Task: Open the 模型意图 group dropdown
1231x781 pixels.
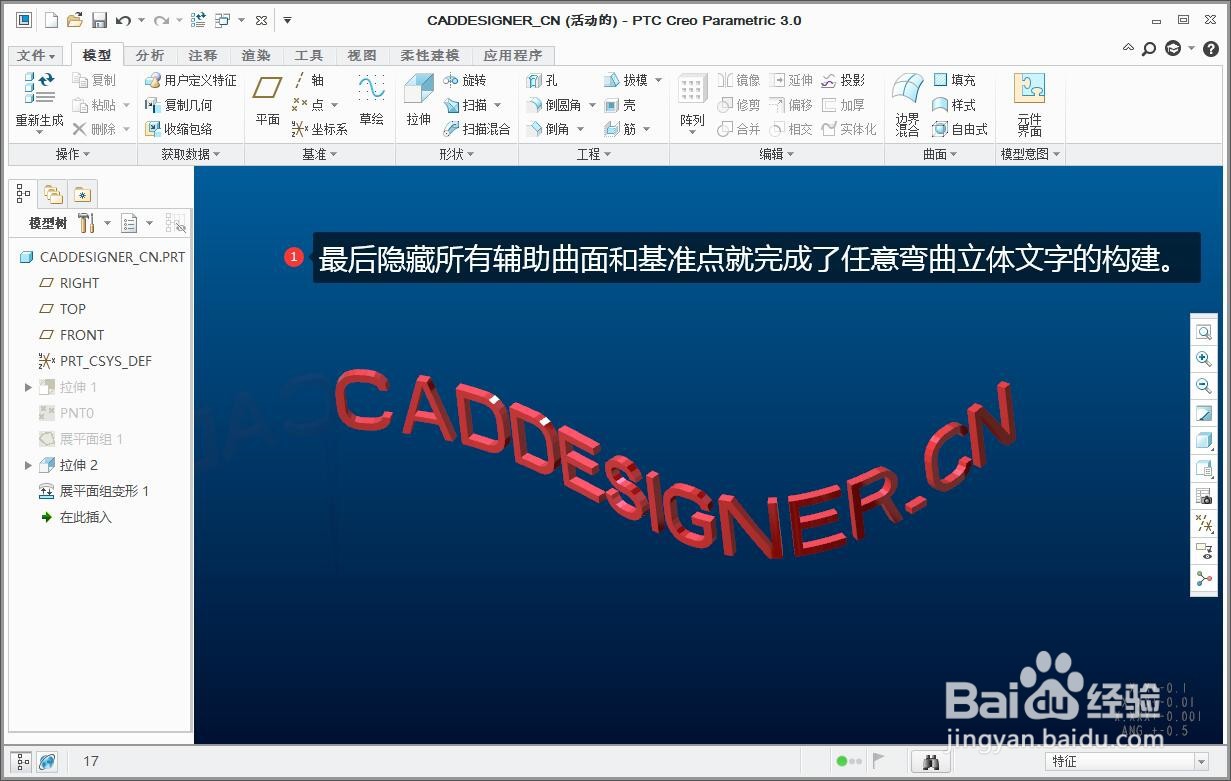Action: (1030, 154)
